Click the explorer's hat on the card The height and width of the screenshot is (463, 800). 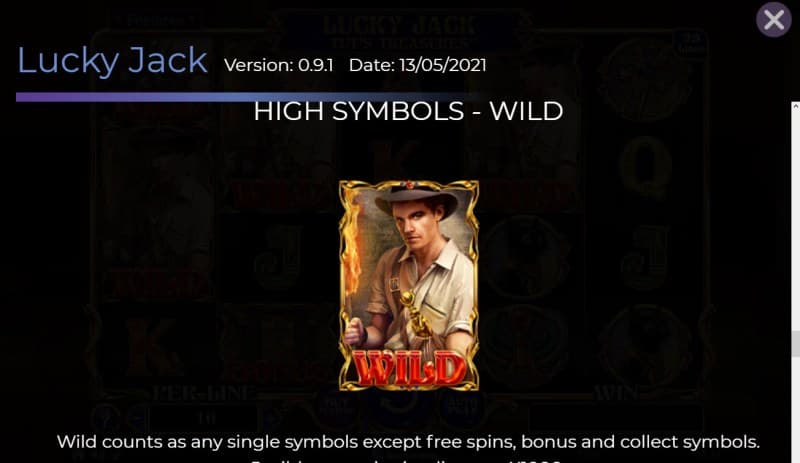pyautogui.click(x=416, y=200)
